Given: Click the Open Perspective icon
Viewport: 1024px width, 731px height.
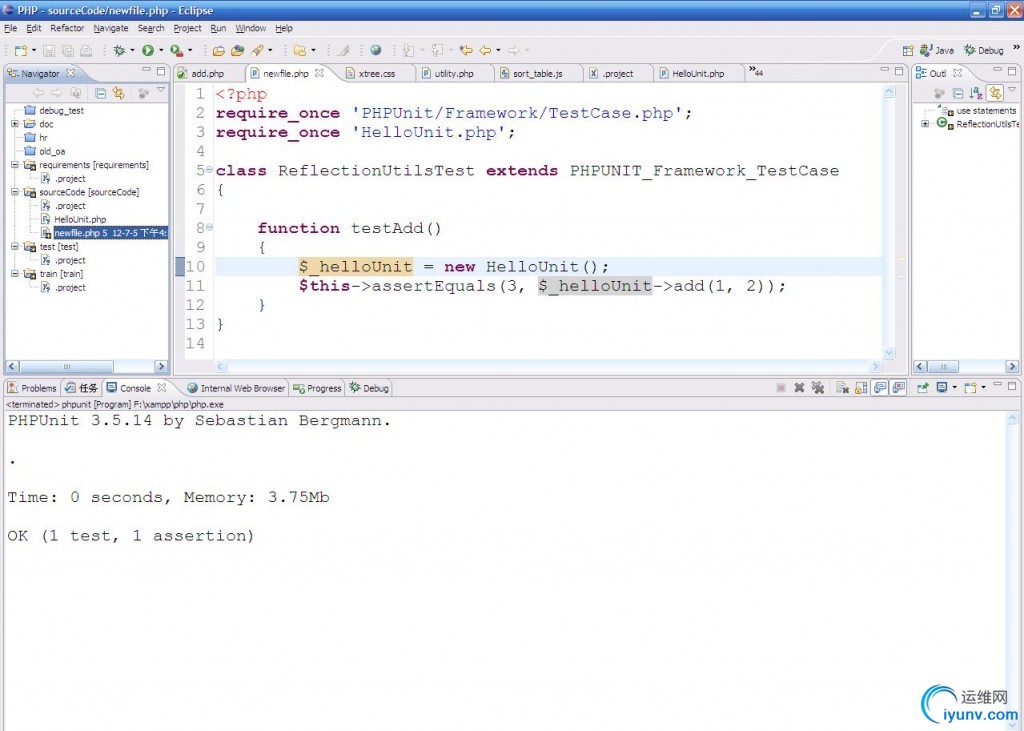Looking at the screenshot, I should 908,50.
